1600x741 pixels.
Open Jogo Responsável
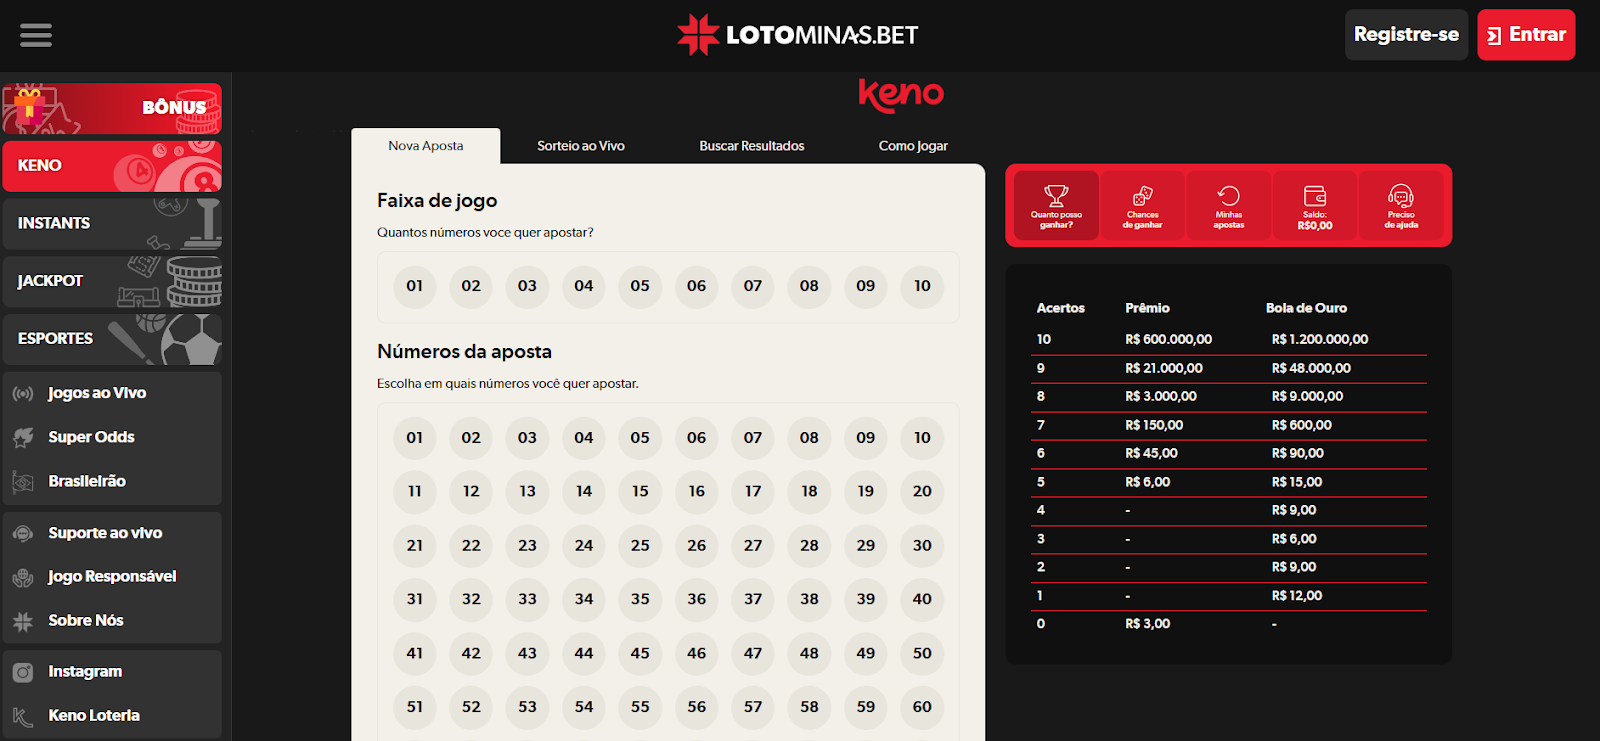(x=112, y=576)
